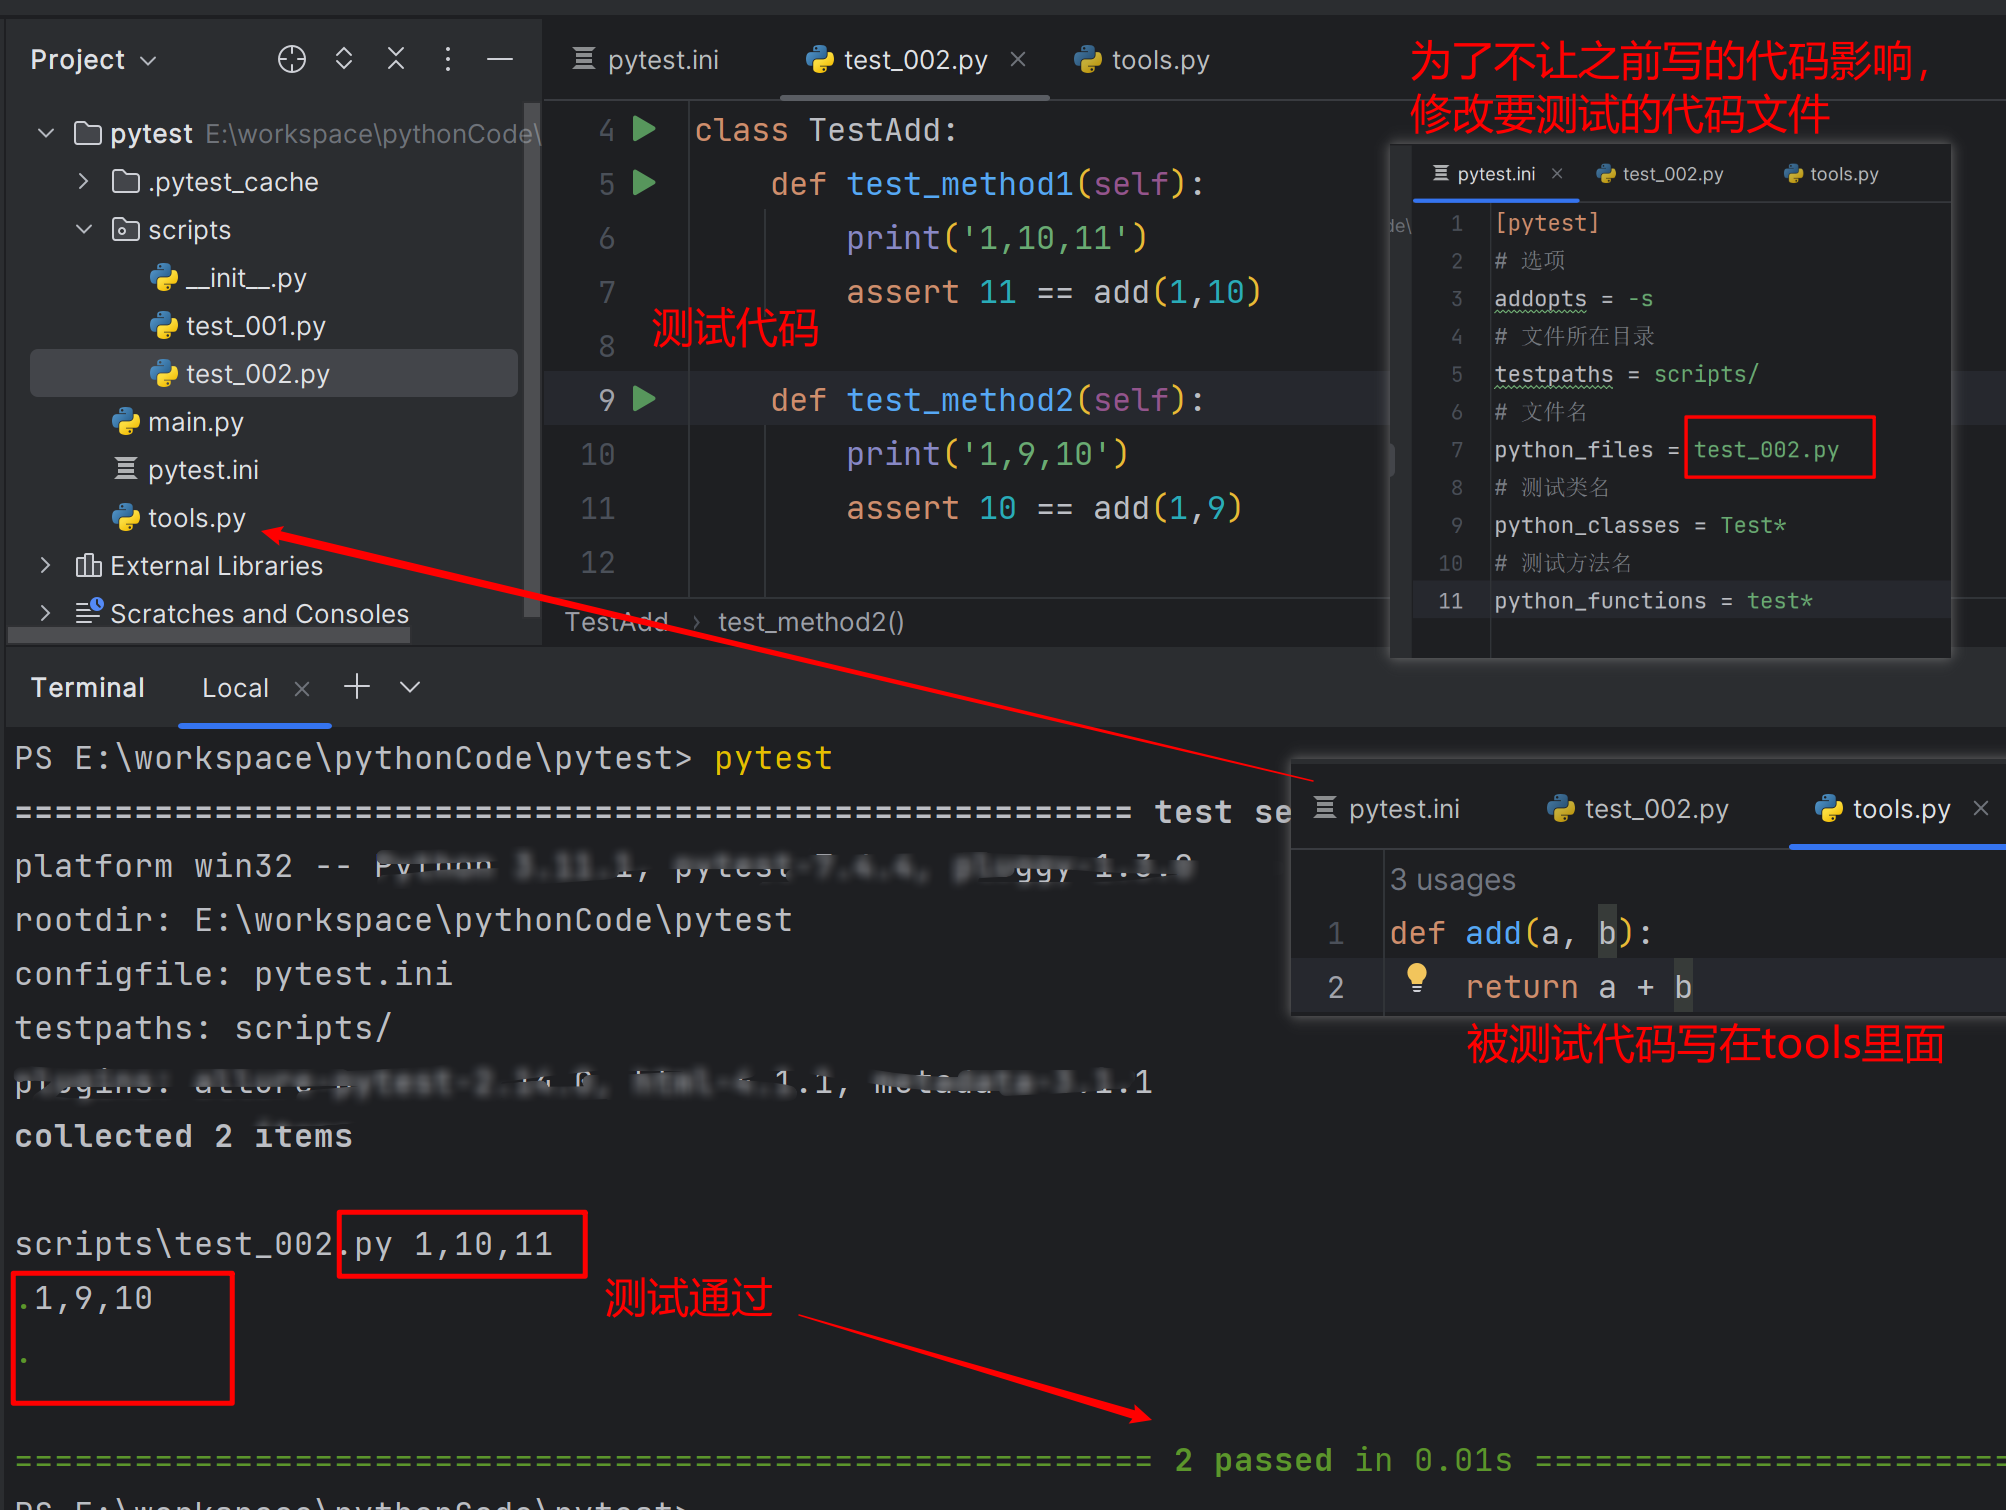Screen dimensions: 2006x1510
Task: Close the test_002.py editor tab
Action: [x=1018, y=60]
